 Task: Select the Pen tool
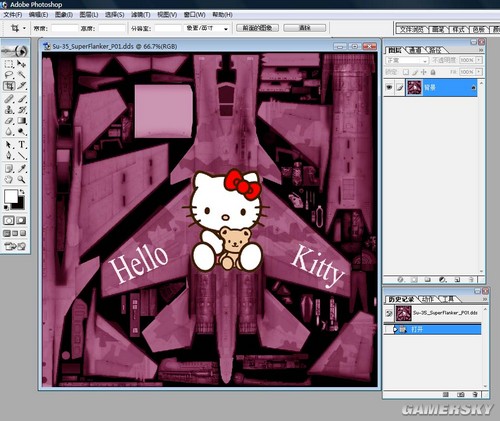click(9, 156)
